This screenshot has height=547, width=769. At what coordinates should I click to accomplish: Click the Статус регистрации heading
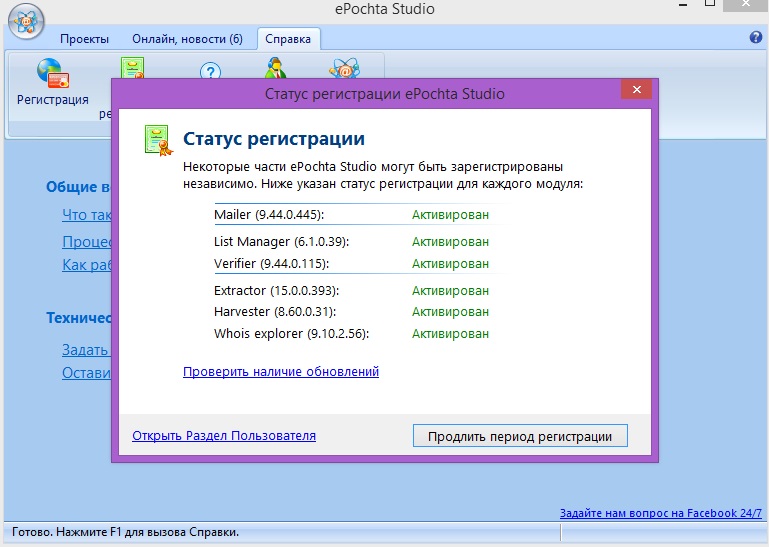pyautogui.click(x=274, y=139)
